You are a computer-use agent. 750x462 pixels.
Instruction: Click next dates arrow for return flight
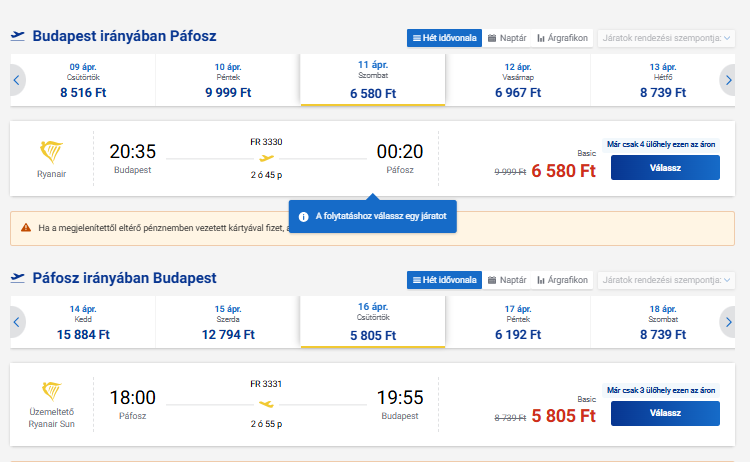(730, 321)
